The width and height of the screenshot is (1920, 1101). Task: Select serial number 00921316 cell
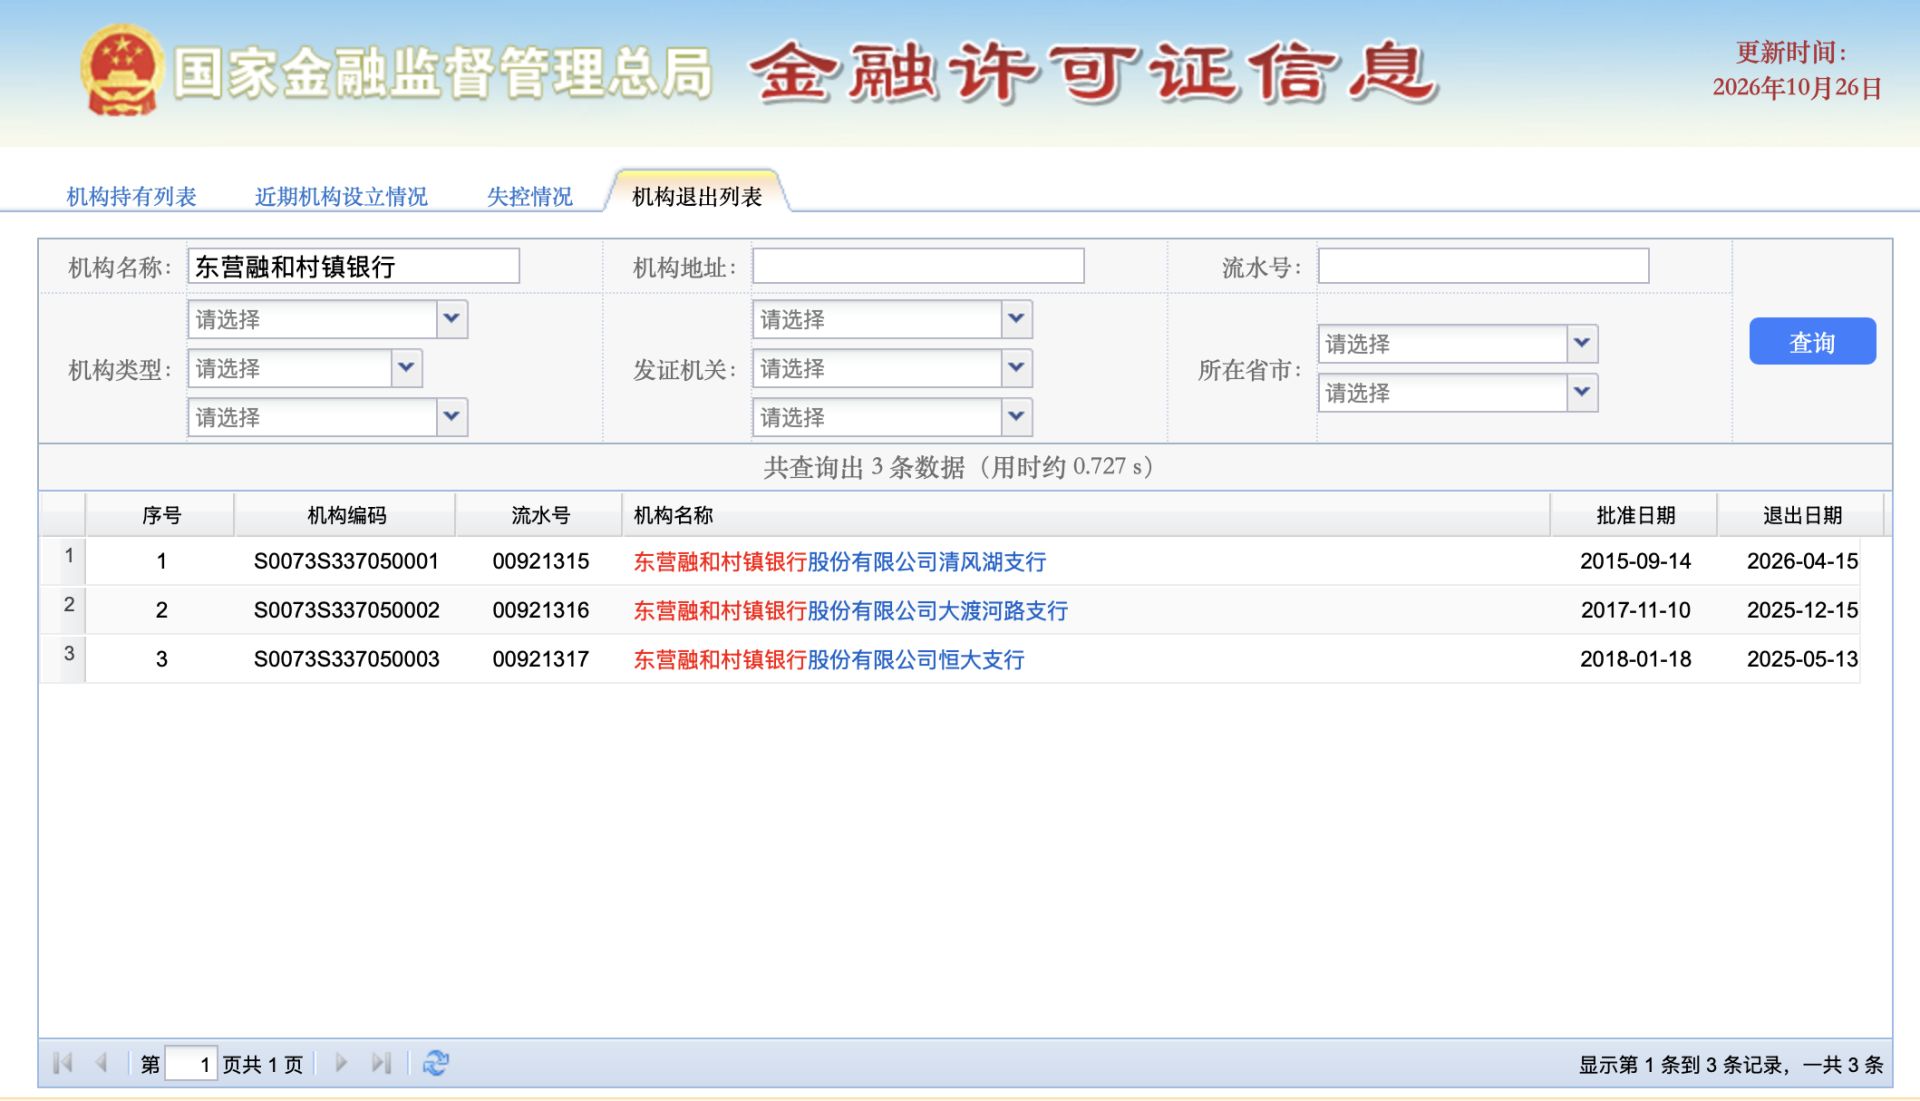(x=540, y=610)
